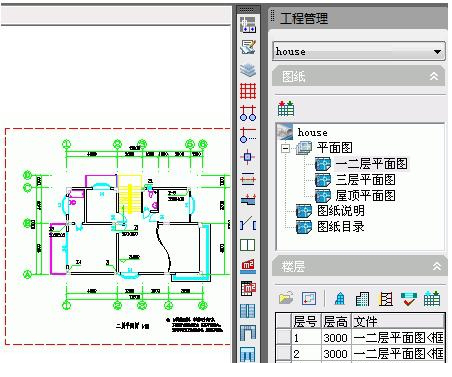The width and height of the screenshot is (452, 377).
Task: Click the building elevation generate icon
Action: 362,299
